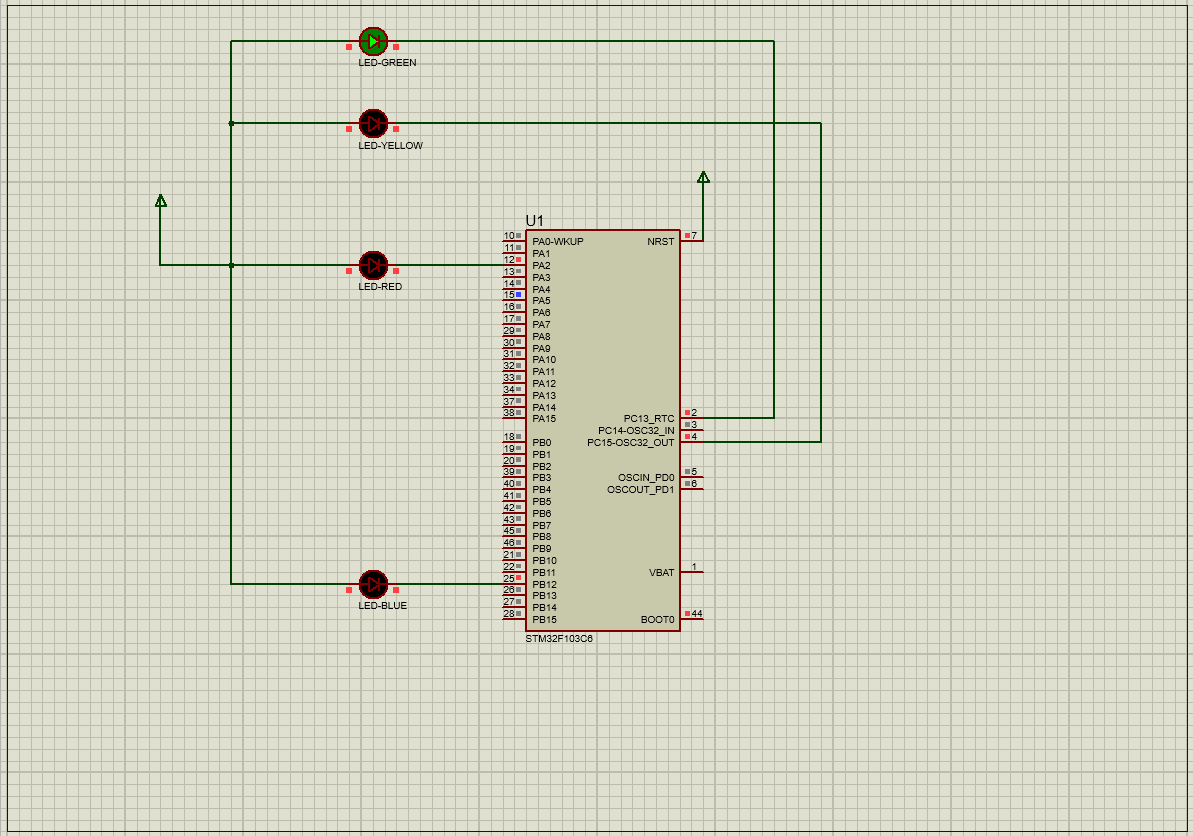1193x836 pixels.
Task: Click the PB11 pin name
Action: [544, 573]
